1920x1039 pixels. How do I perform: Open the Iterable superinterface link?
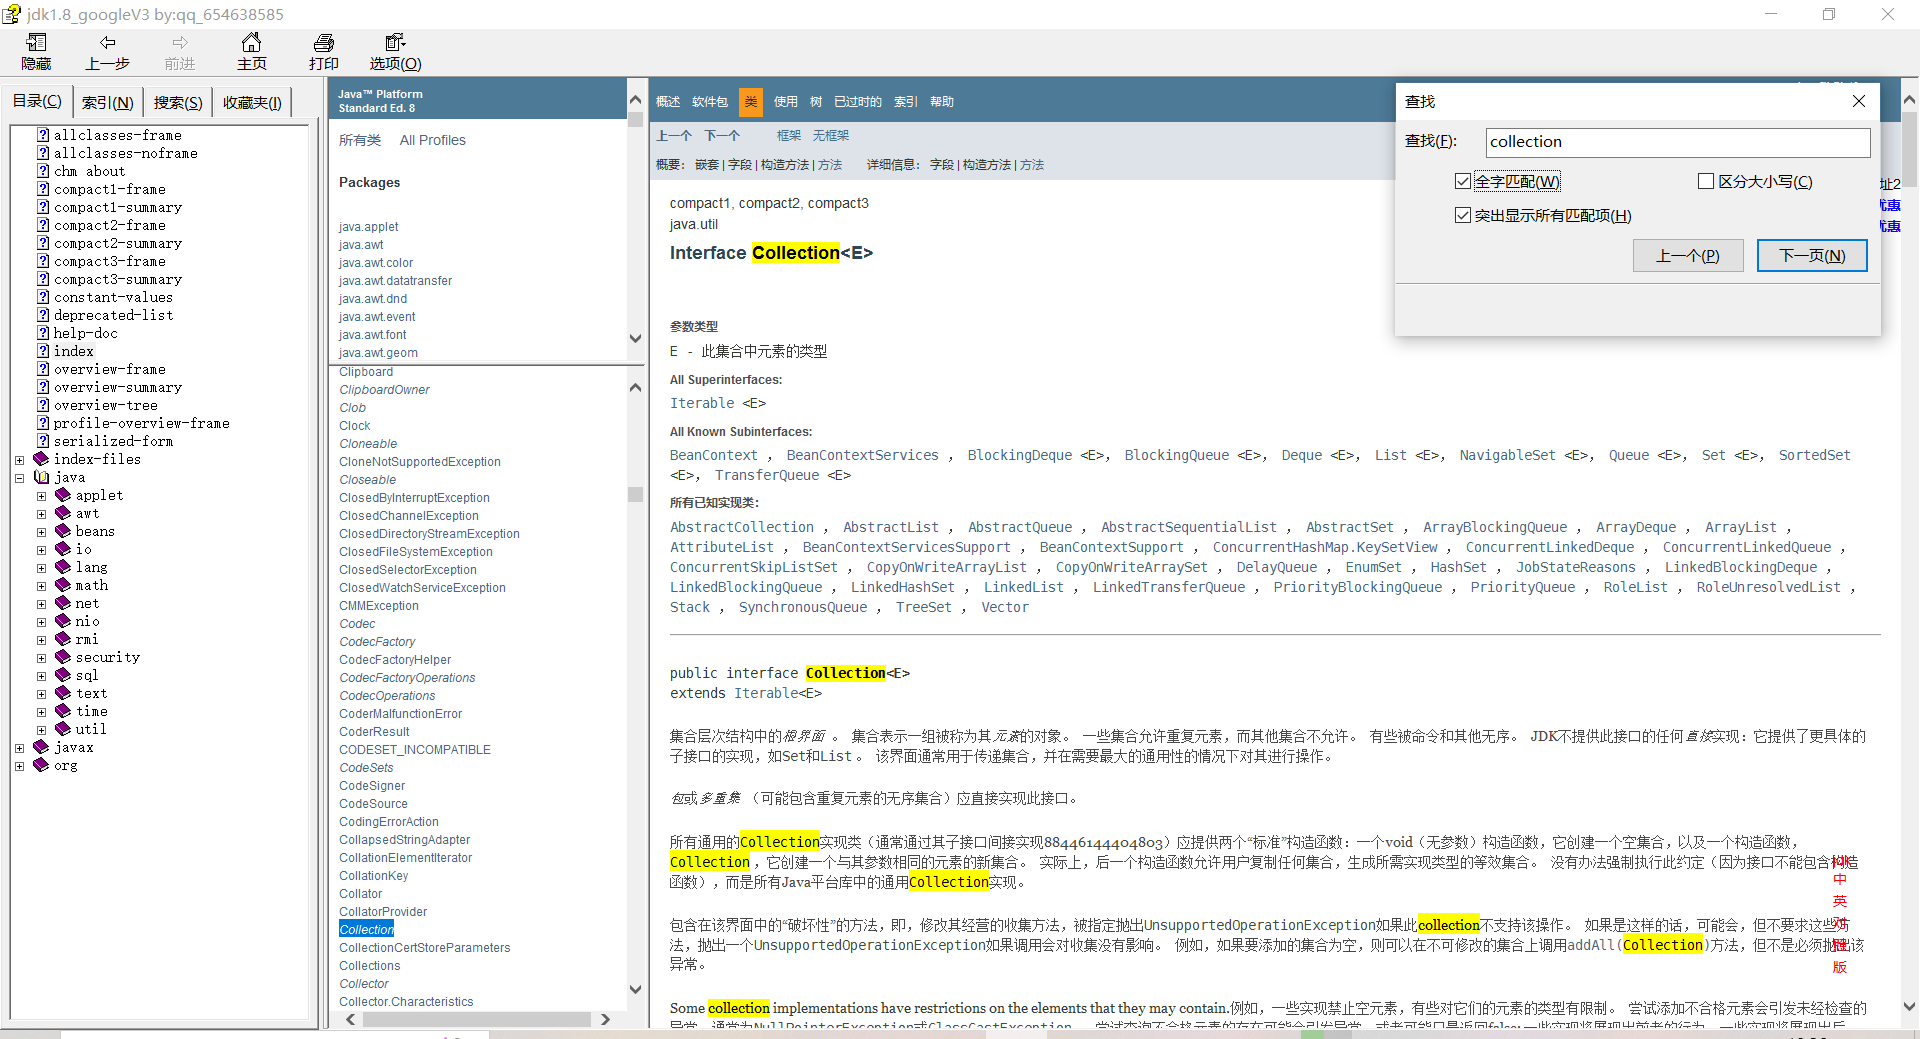pyautogui.click(x=702, y=403)
